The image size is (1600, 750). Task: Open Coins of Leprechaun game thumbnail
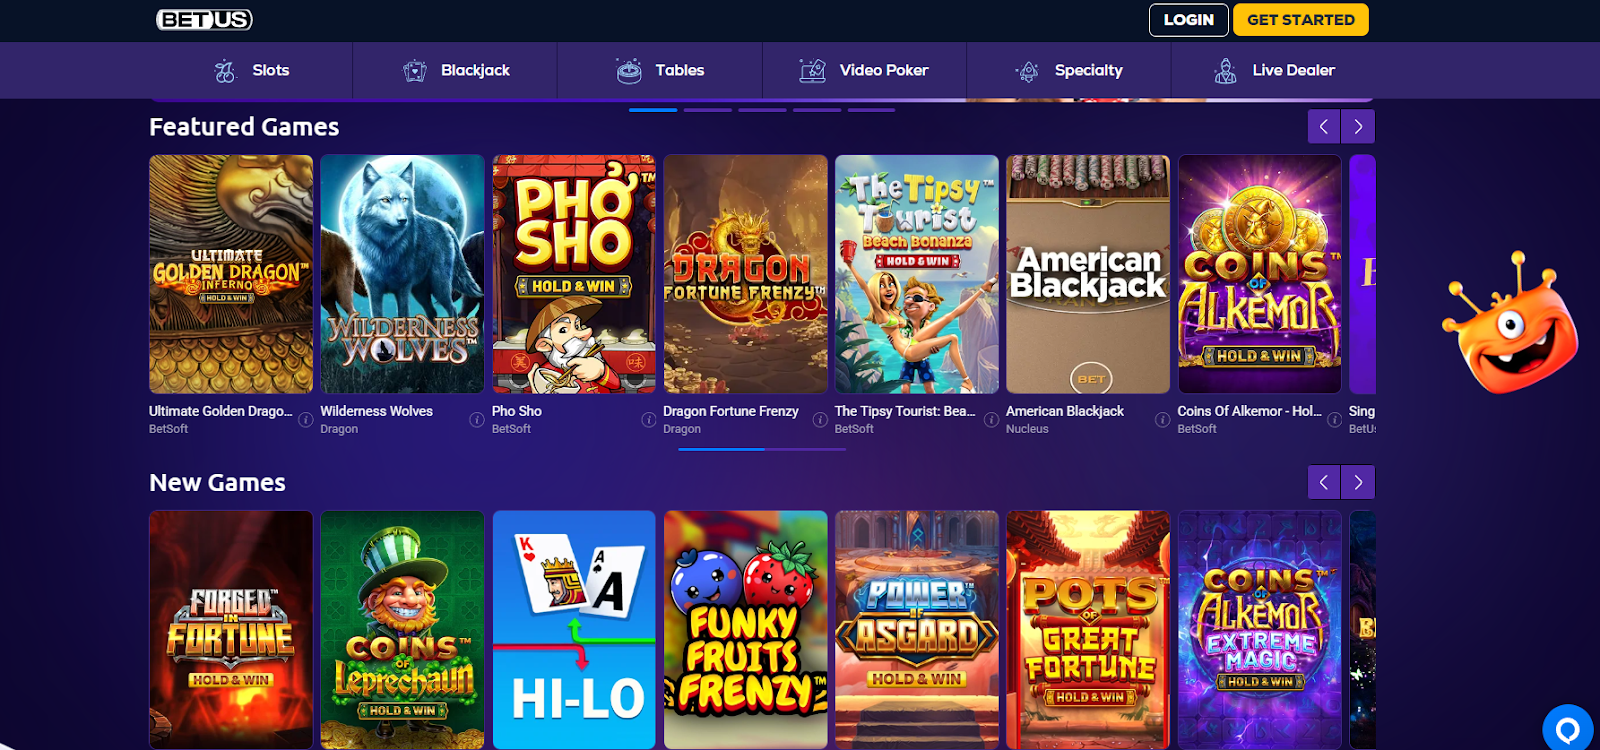[x=402, y=630]
